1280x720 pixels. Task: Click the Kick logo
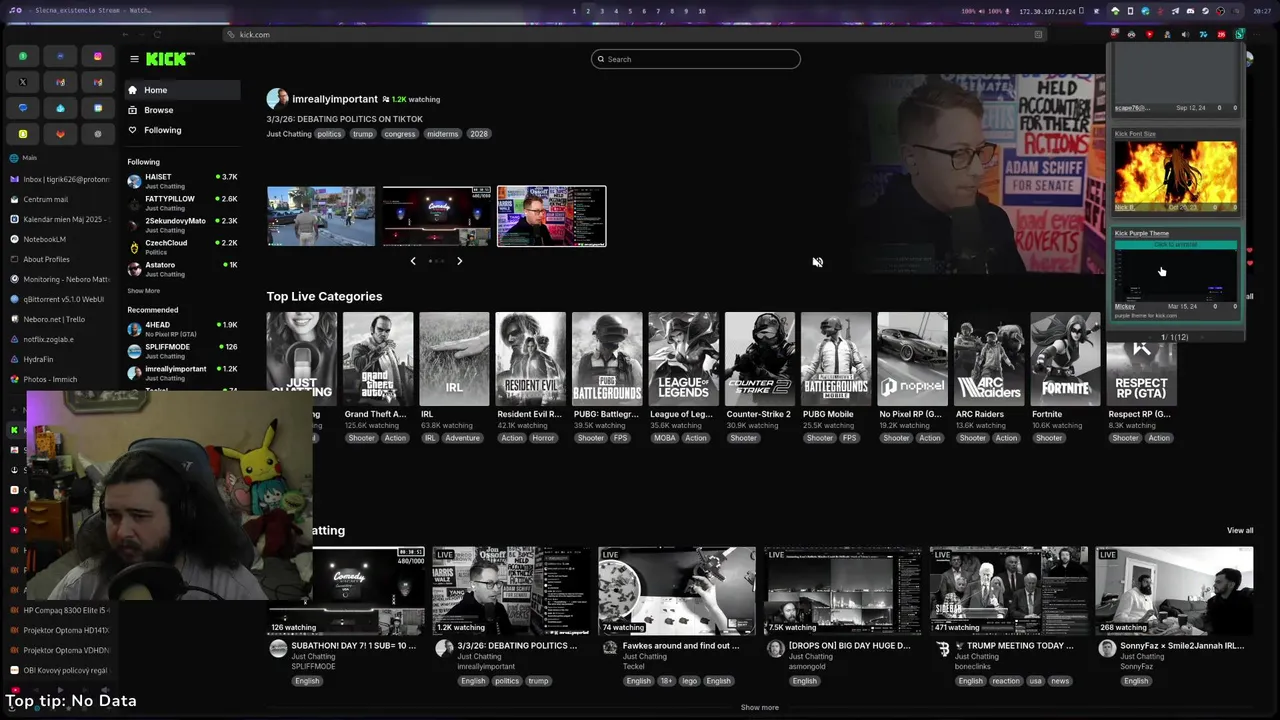(169, 59)
